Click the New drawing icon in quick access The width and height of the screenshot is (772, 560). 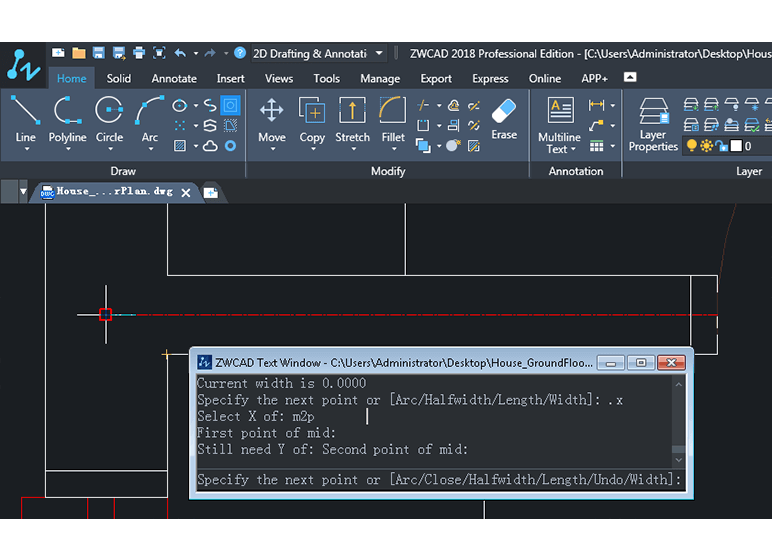pos(58,53)
